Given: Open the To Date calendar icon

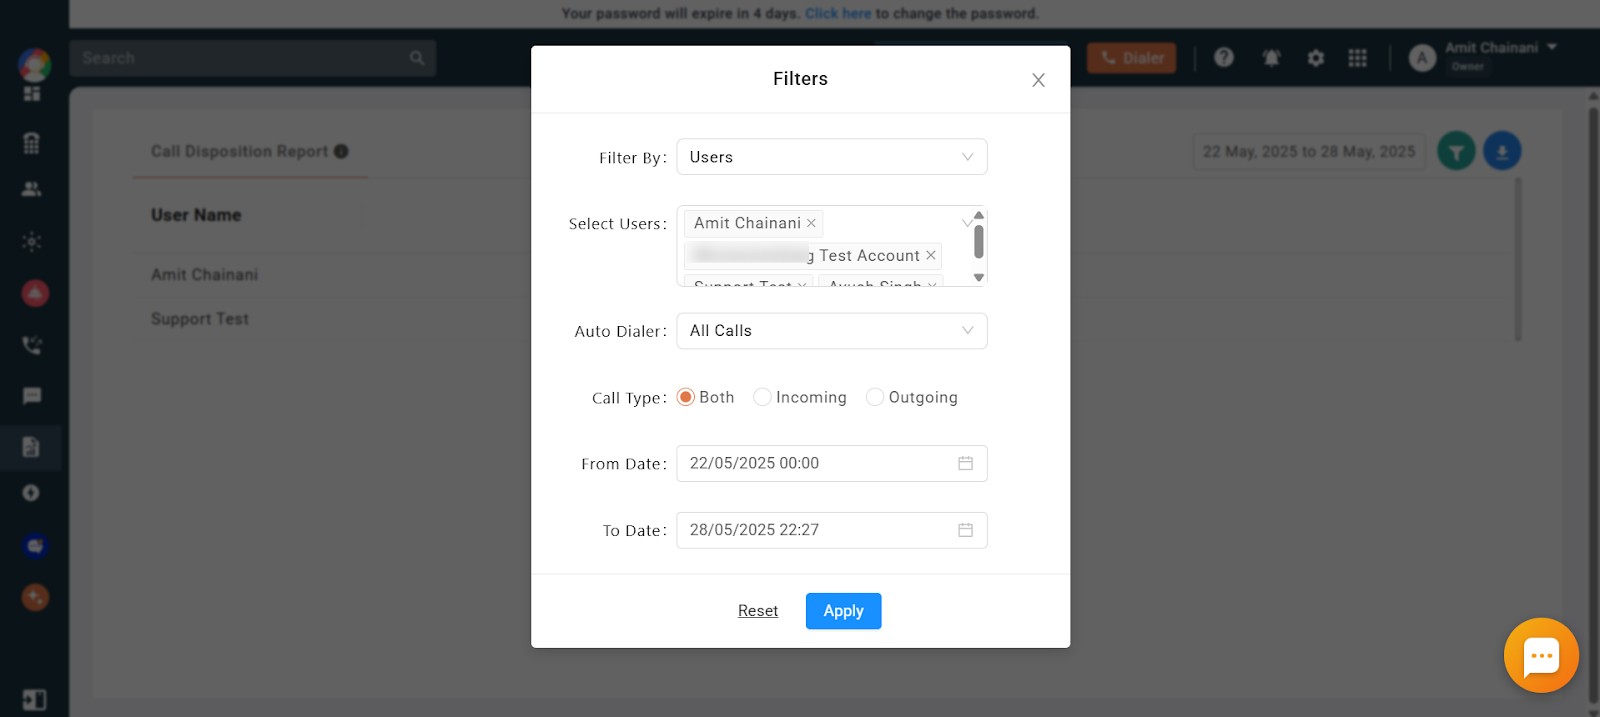Looking at the screenshot, I should 965,530.
